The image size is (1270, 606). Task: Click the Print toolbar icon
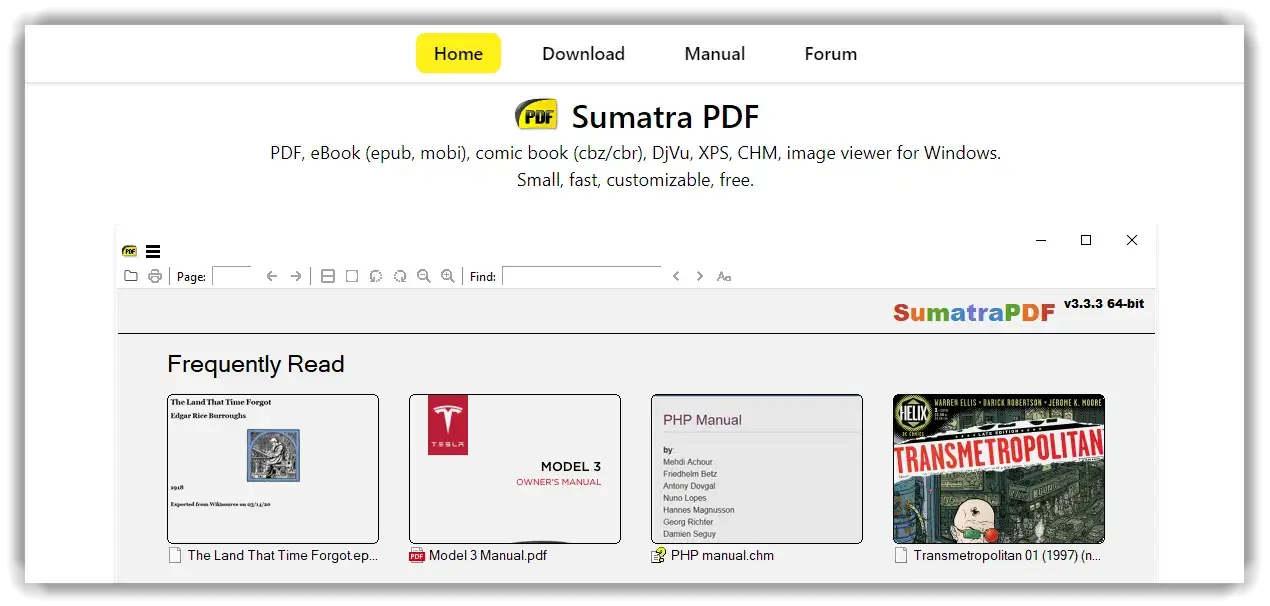point(155,276)
